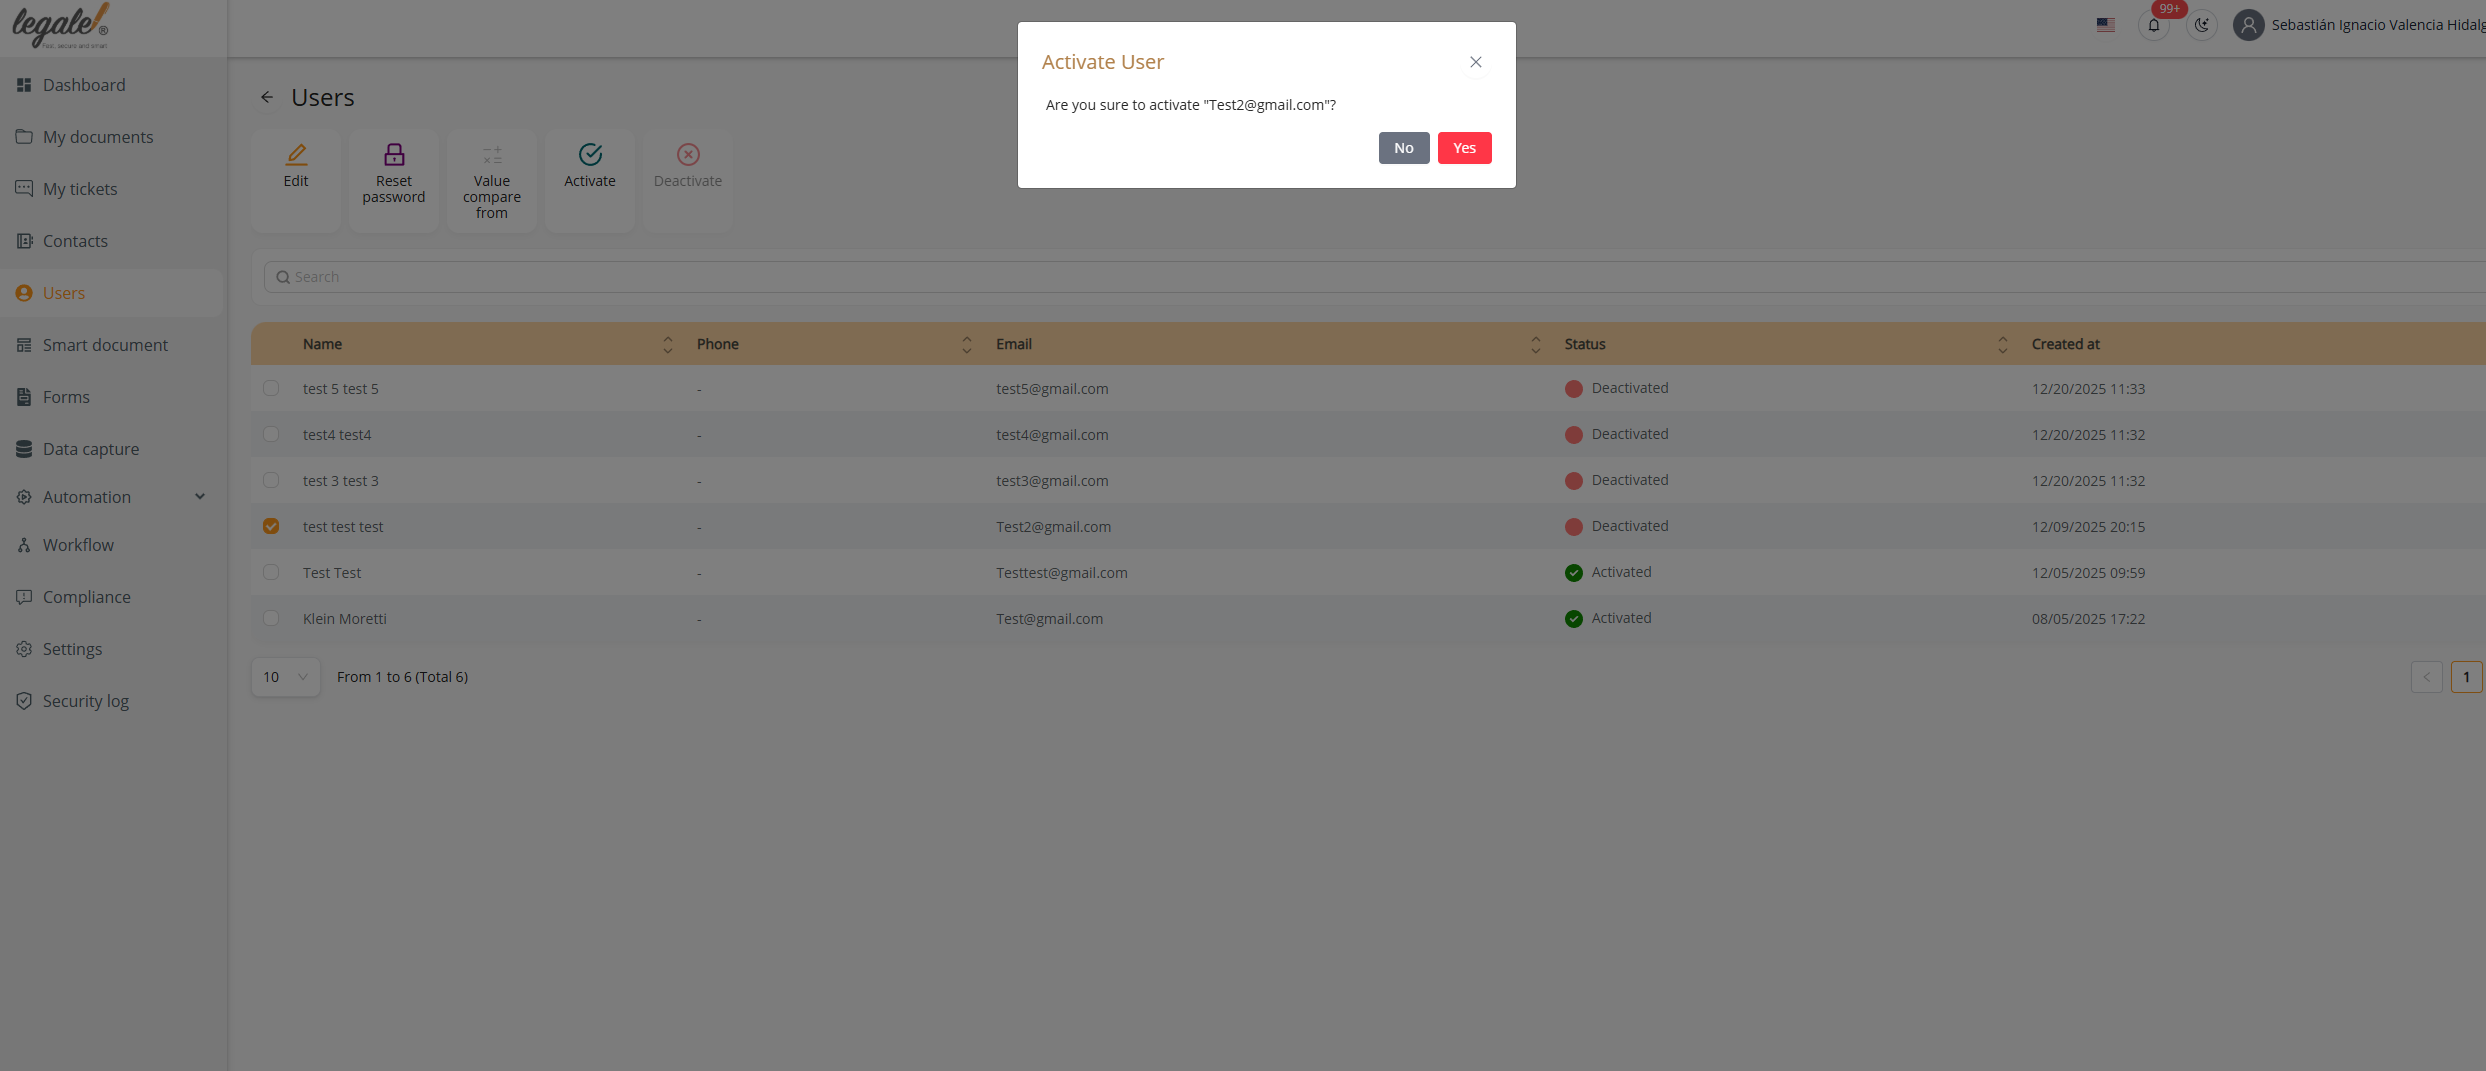This screenshot has width=2486, height=1071.
Task: Open Security log in the sidebar
Action: click(x=86, y=701)
